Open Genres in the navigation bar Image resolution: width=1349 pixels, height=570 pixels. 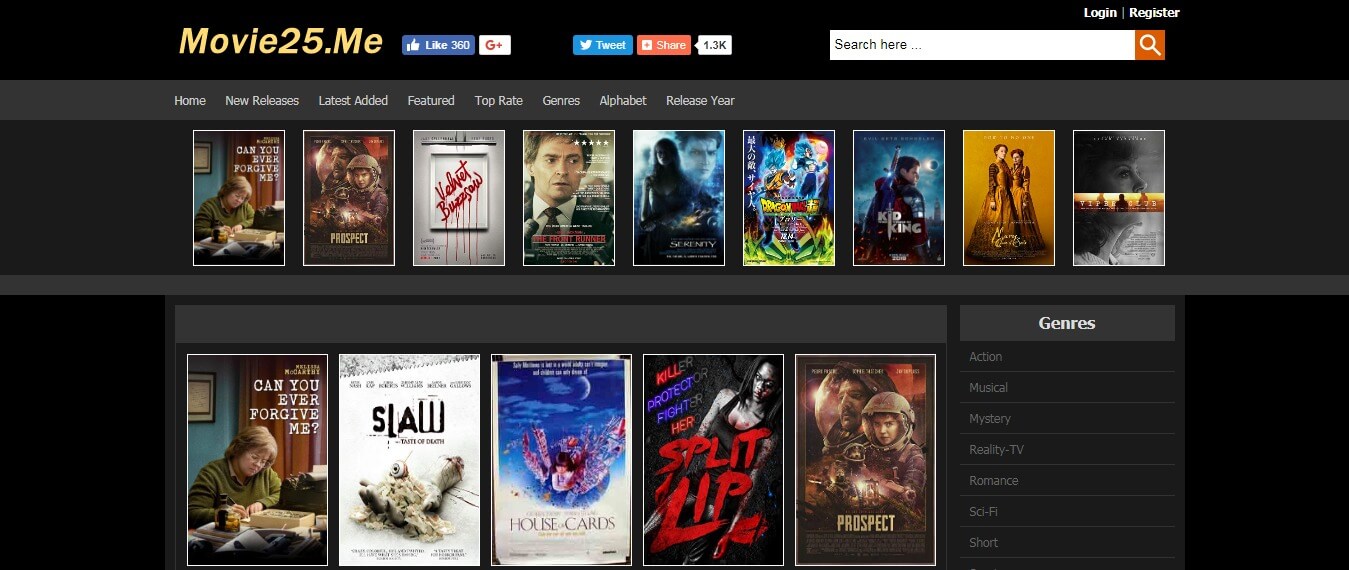tap(561, 101)
